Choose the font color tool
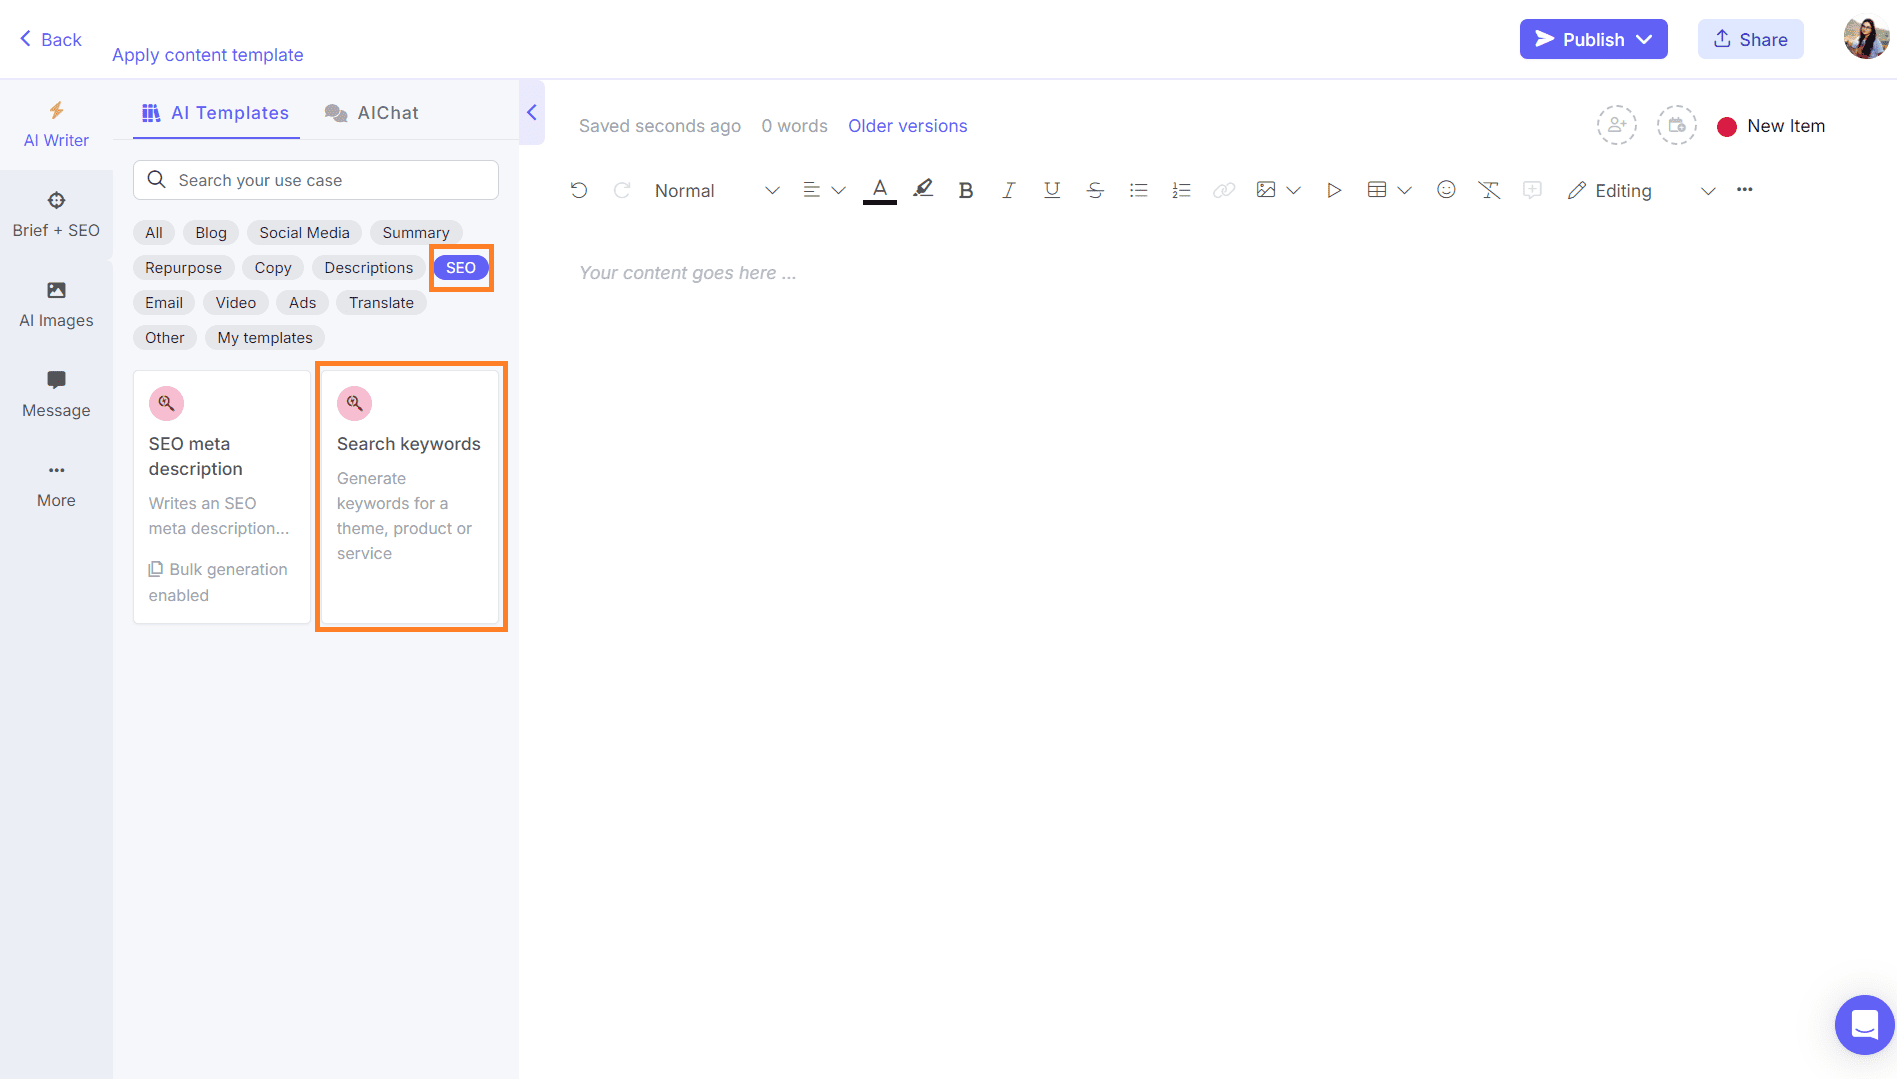 880,190
